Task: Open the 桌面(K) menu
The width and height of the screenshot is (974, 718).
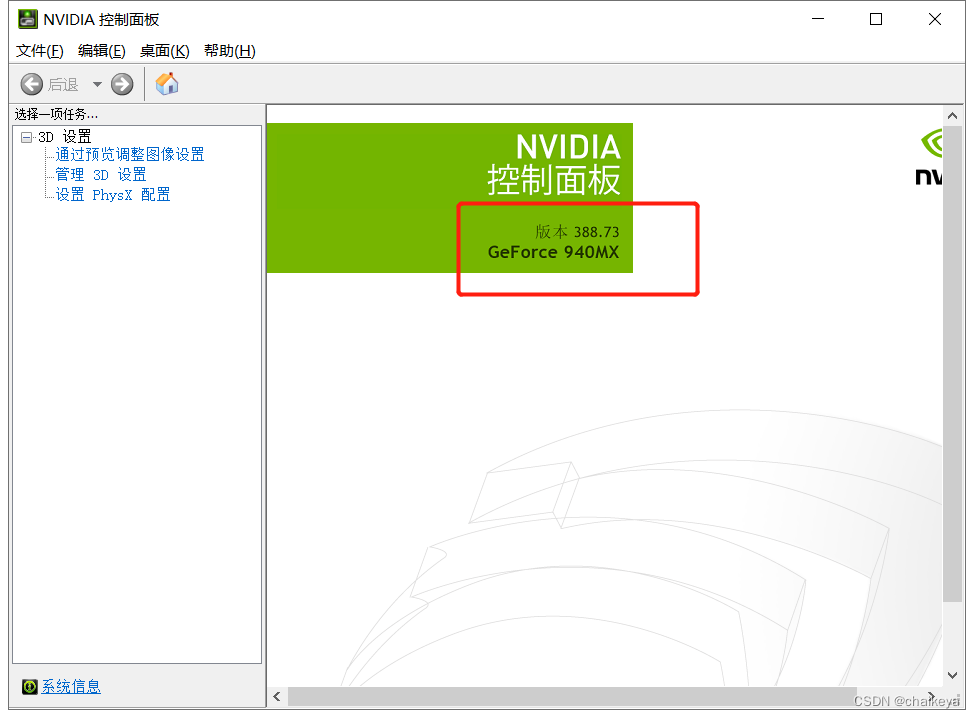Action: [165, 51]
